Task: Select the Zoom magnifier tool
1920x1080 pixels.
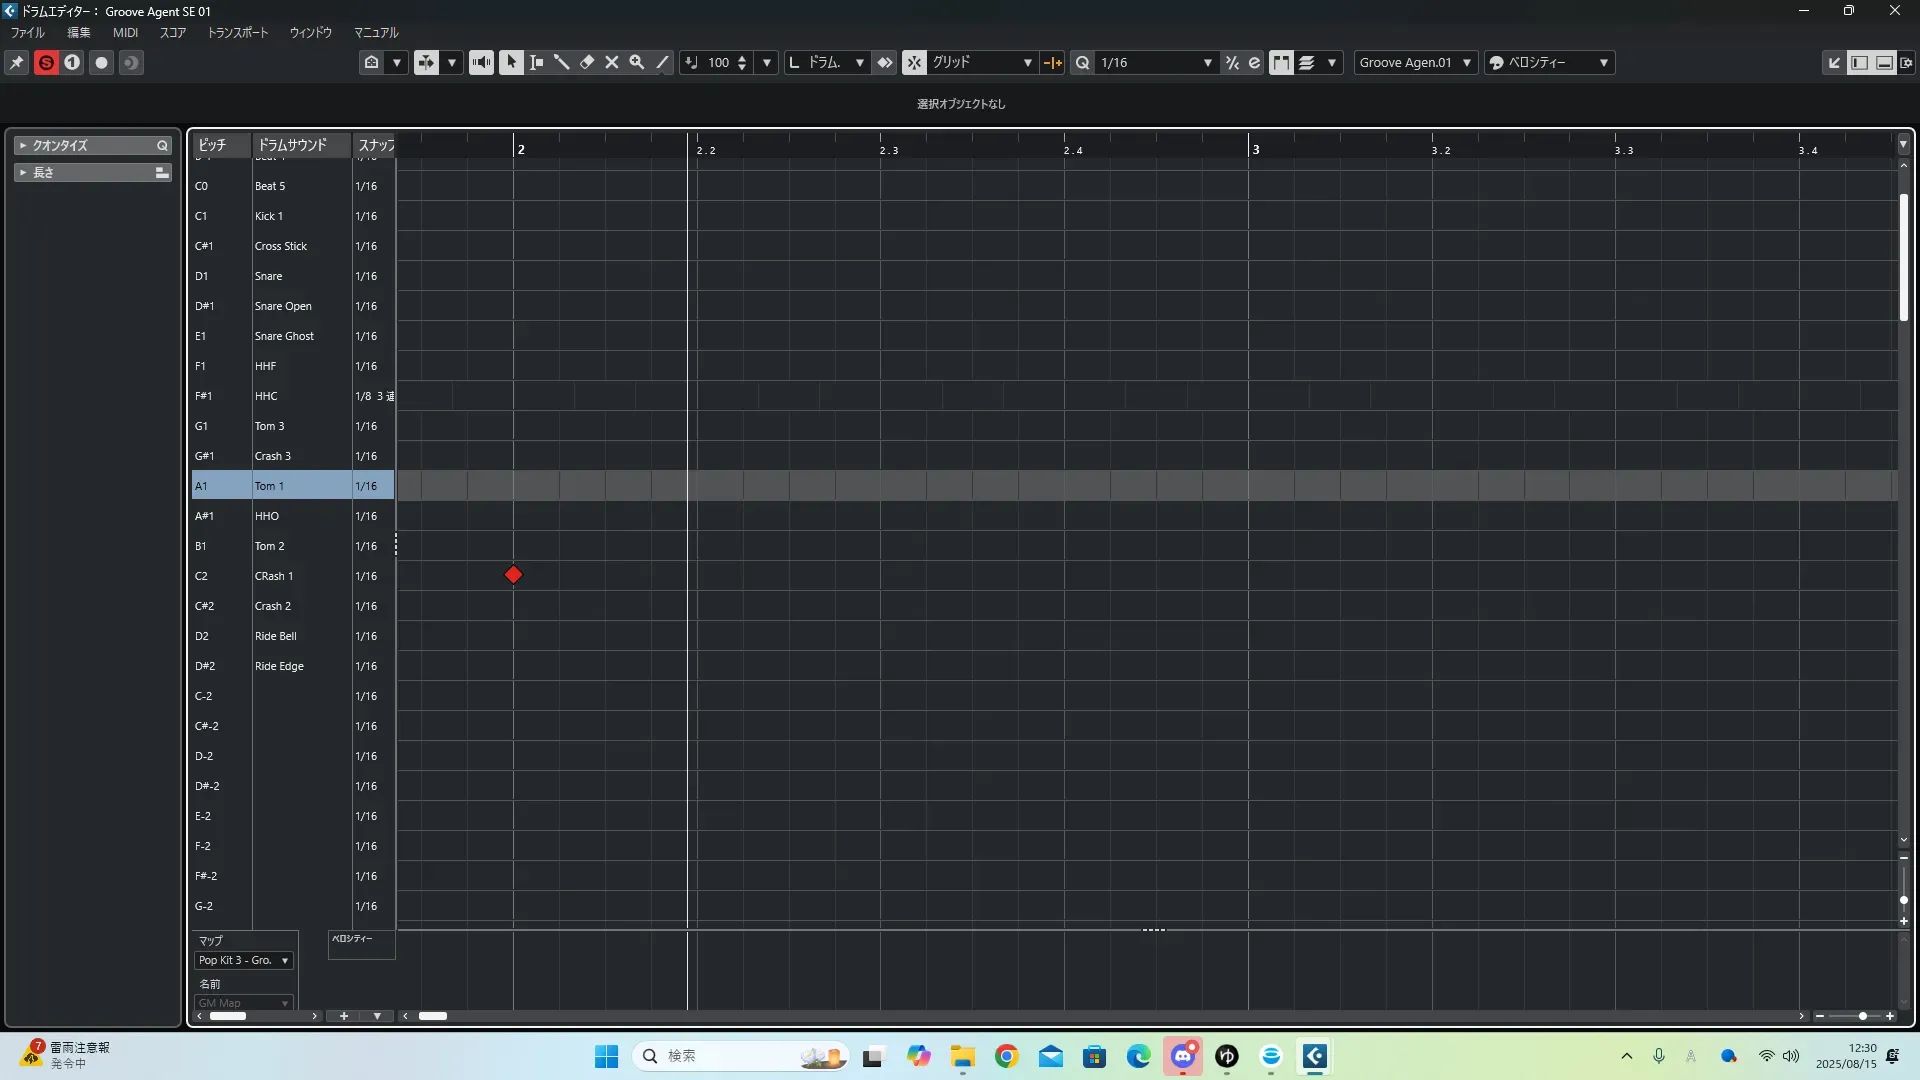Action: 637,62
